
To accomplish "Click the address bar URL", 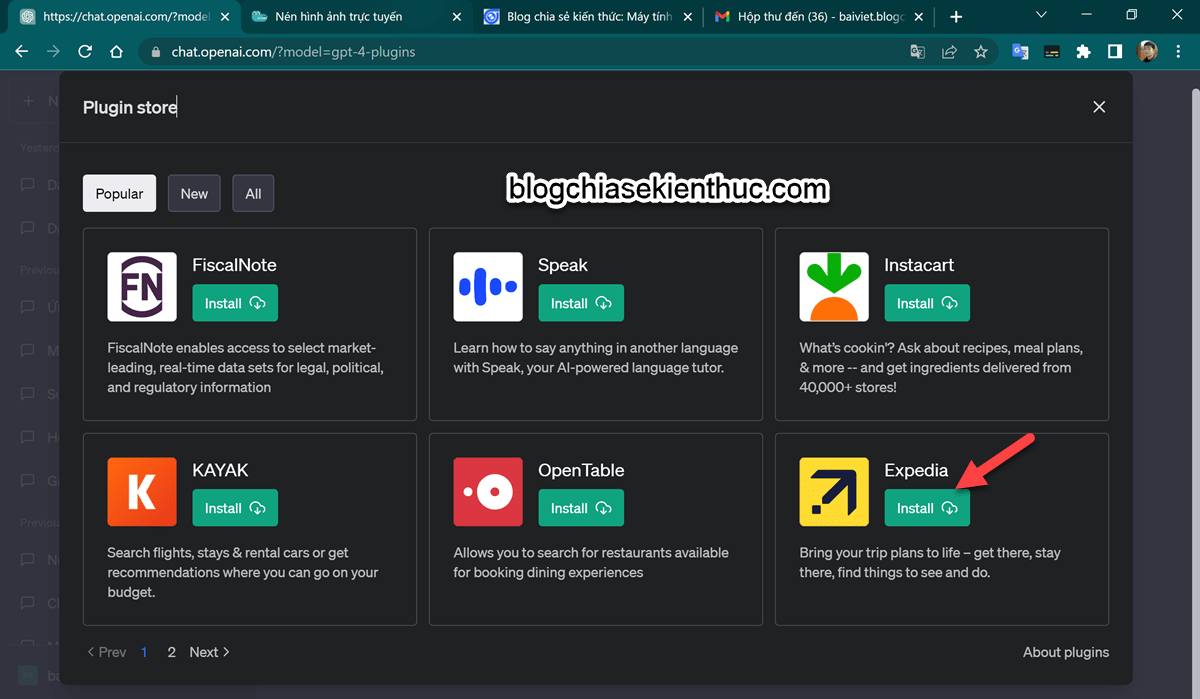I will click(x=293, y=52).
